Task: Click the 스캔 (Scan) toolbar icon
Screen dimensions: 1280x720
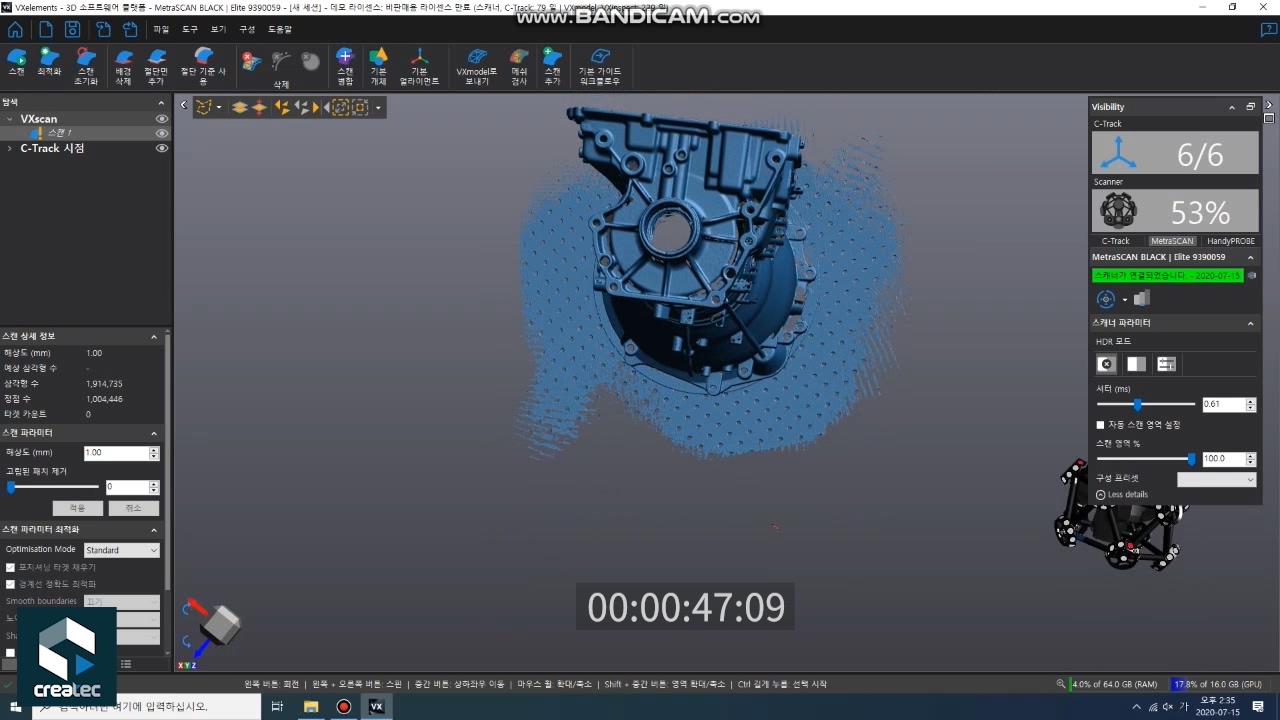Action: point(16,63)
